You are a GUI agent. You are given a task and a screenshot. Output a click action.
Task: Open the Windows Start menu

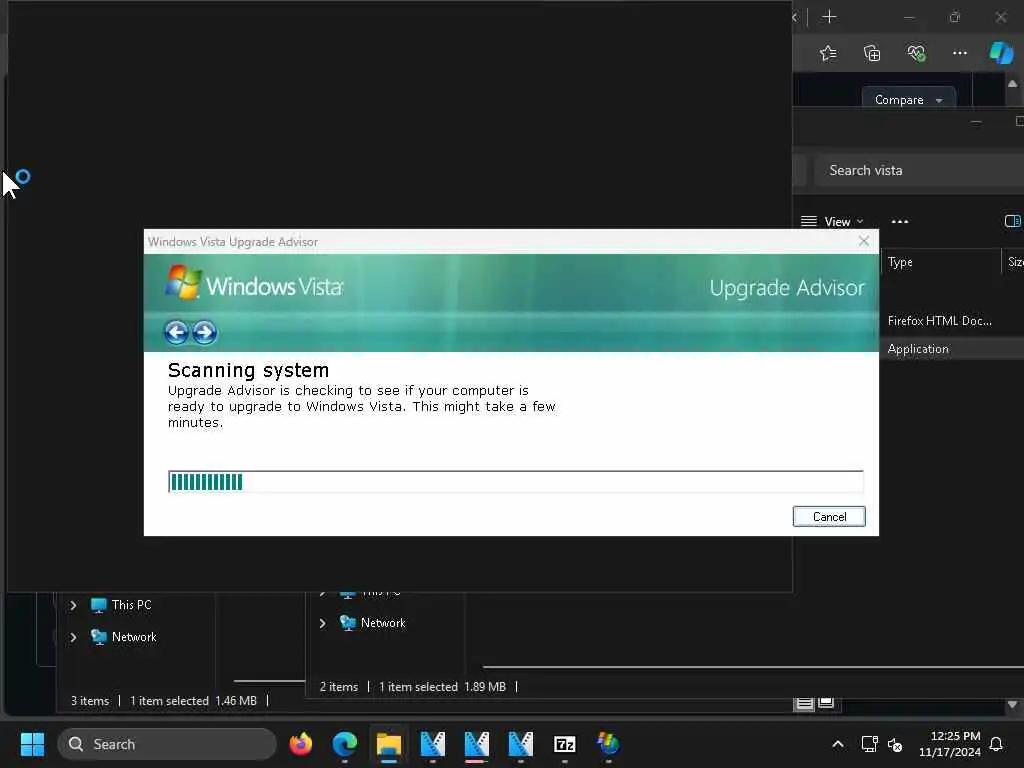32,744
